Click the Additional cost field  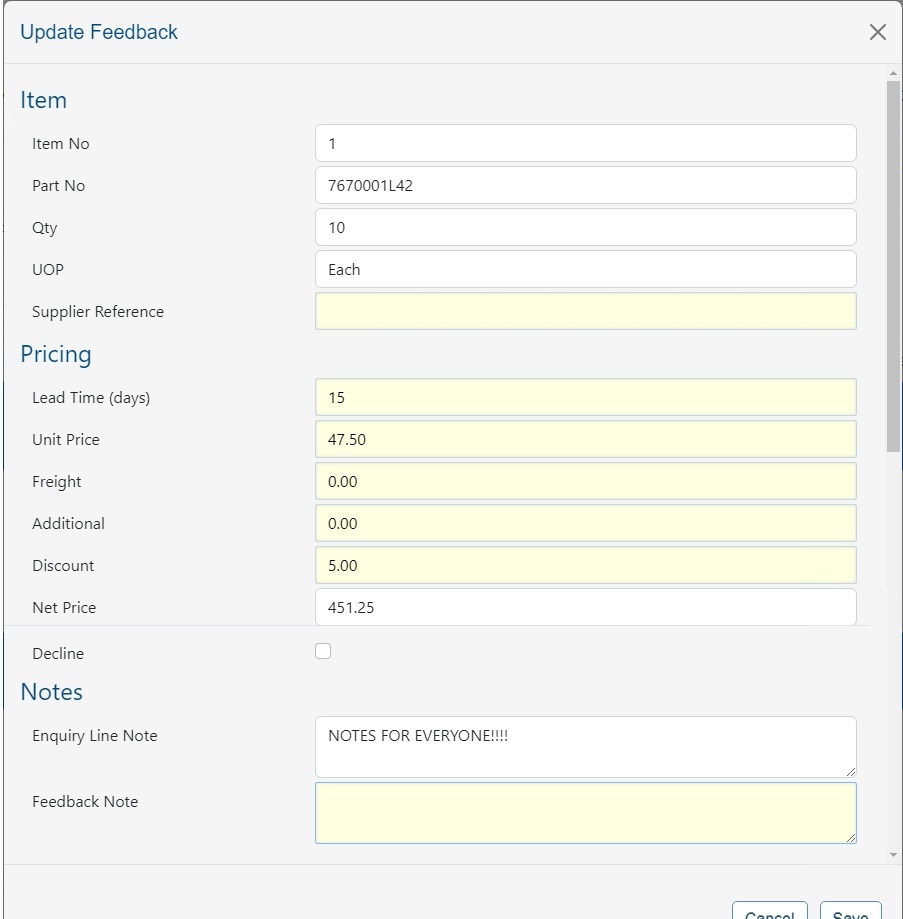tap(585, 523)
